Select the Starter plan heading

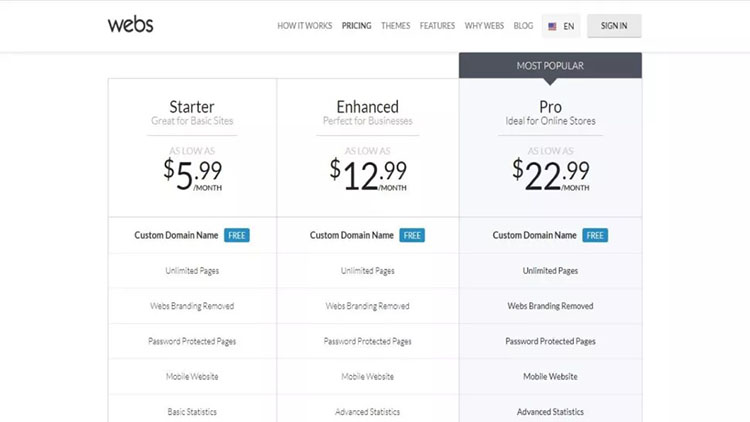point(192,106)
